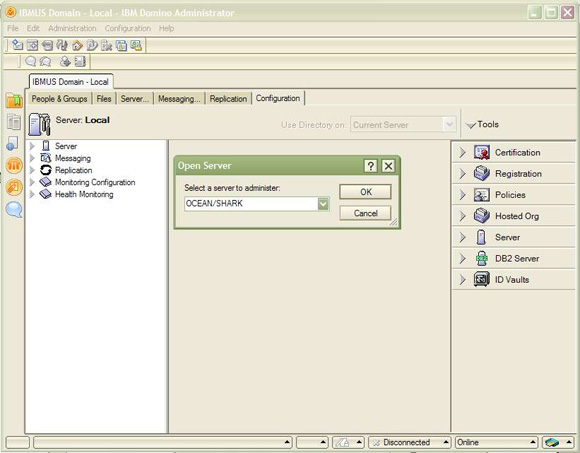Click OK in the Open Server dialog
The height and width of the screenshot is (453, 580).
(365, 192)
